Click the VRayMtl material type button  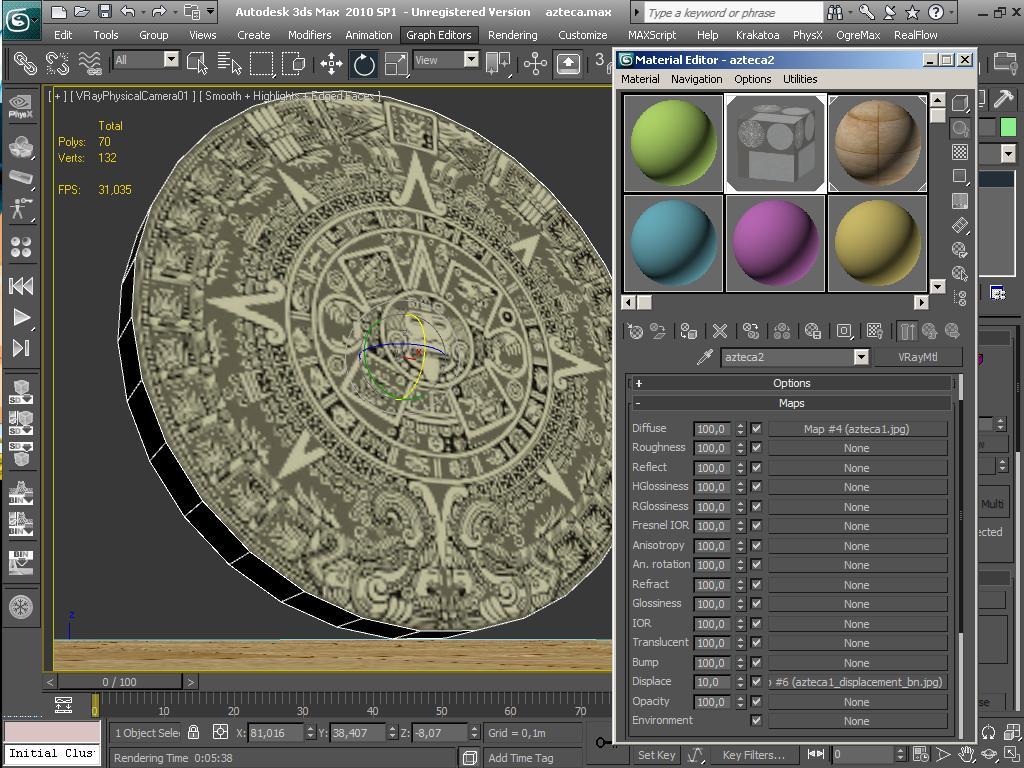point(917,357)
